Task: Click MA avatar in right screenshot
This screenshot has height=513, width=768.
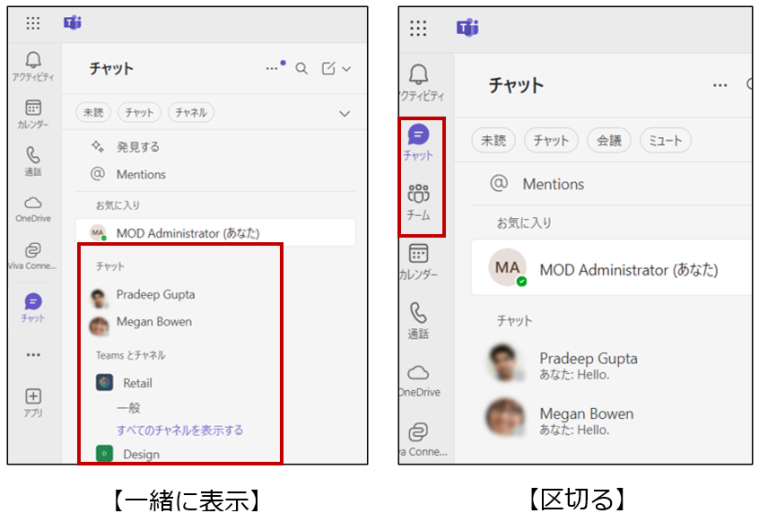Action: coord(507,268)
